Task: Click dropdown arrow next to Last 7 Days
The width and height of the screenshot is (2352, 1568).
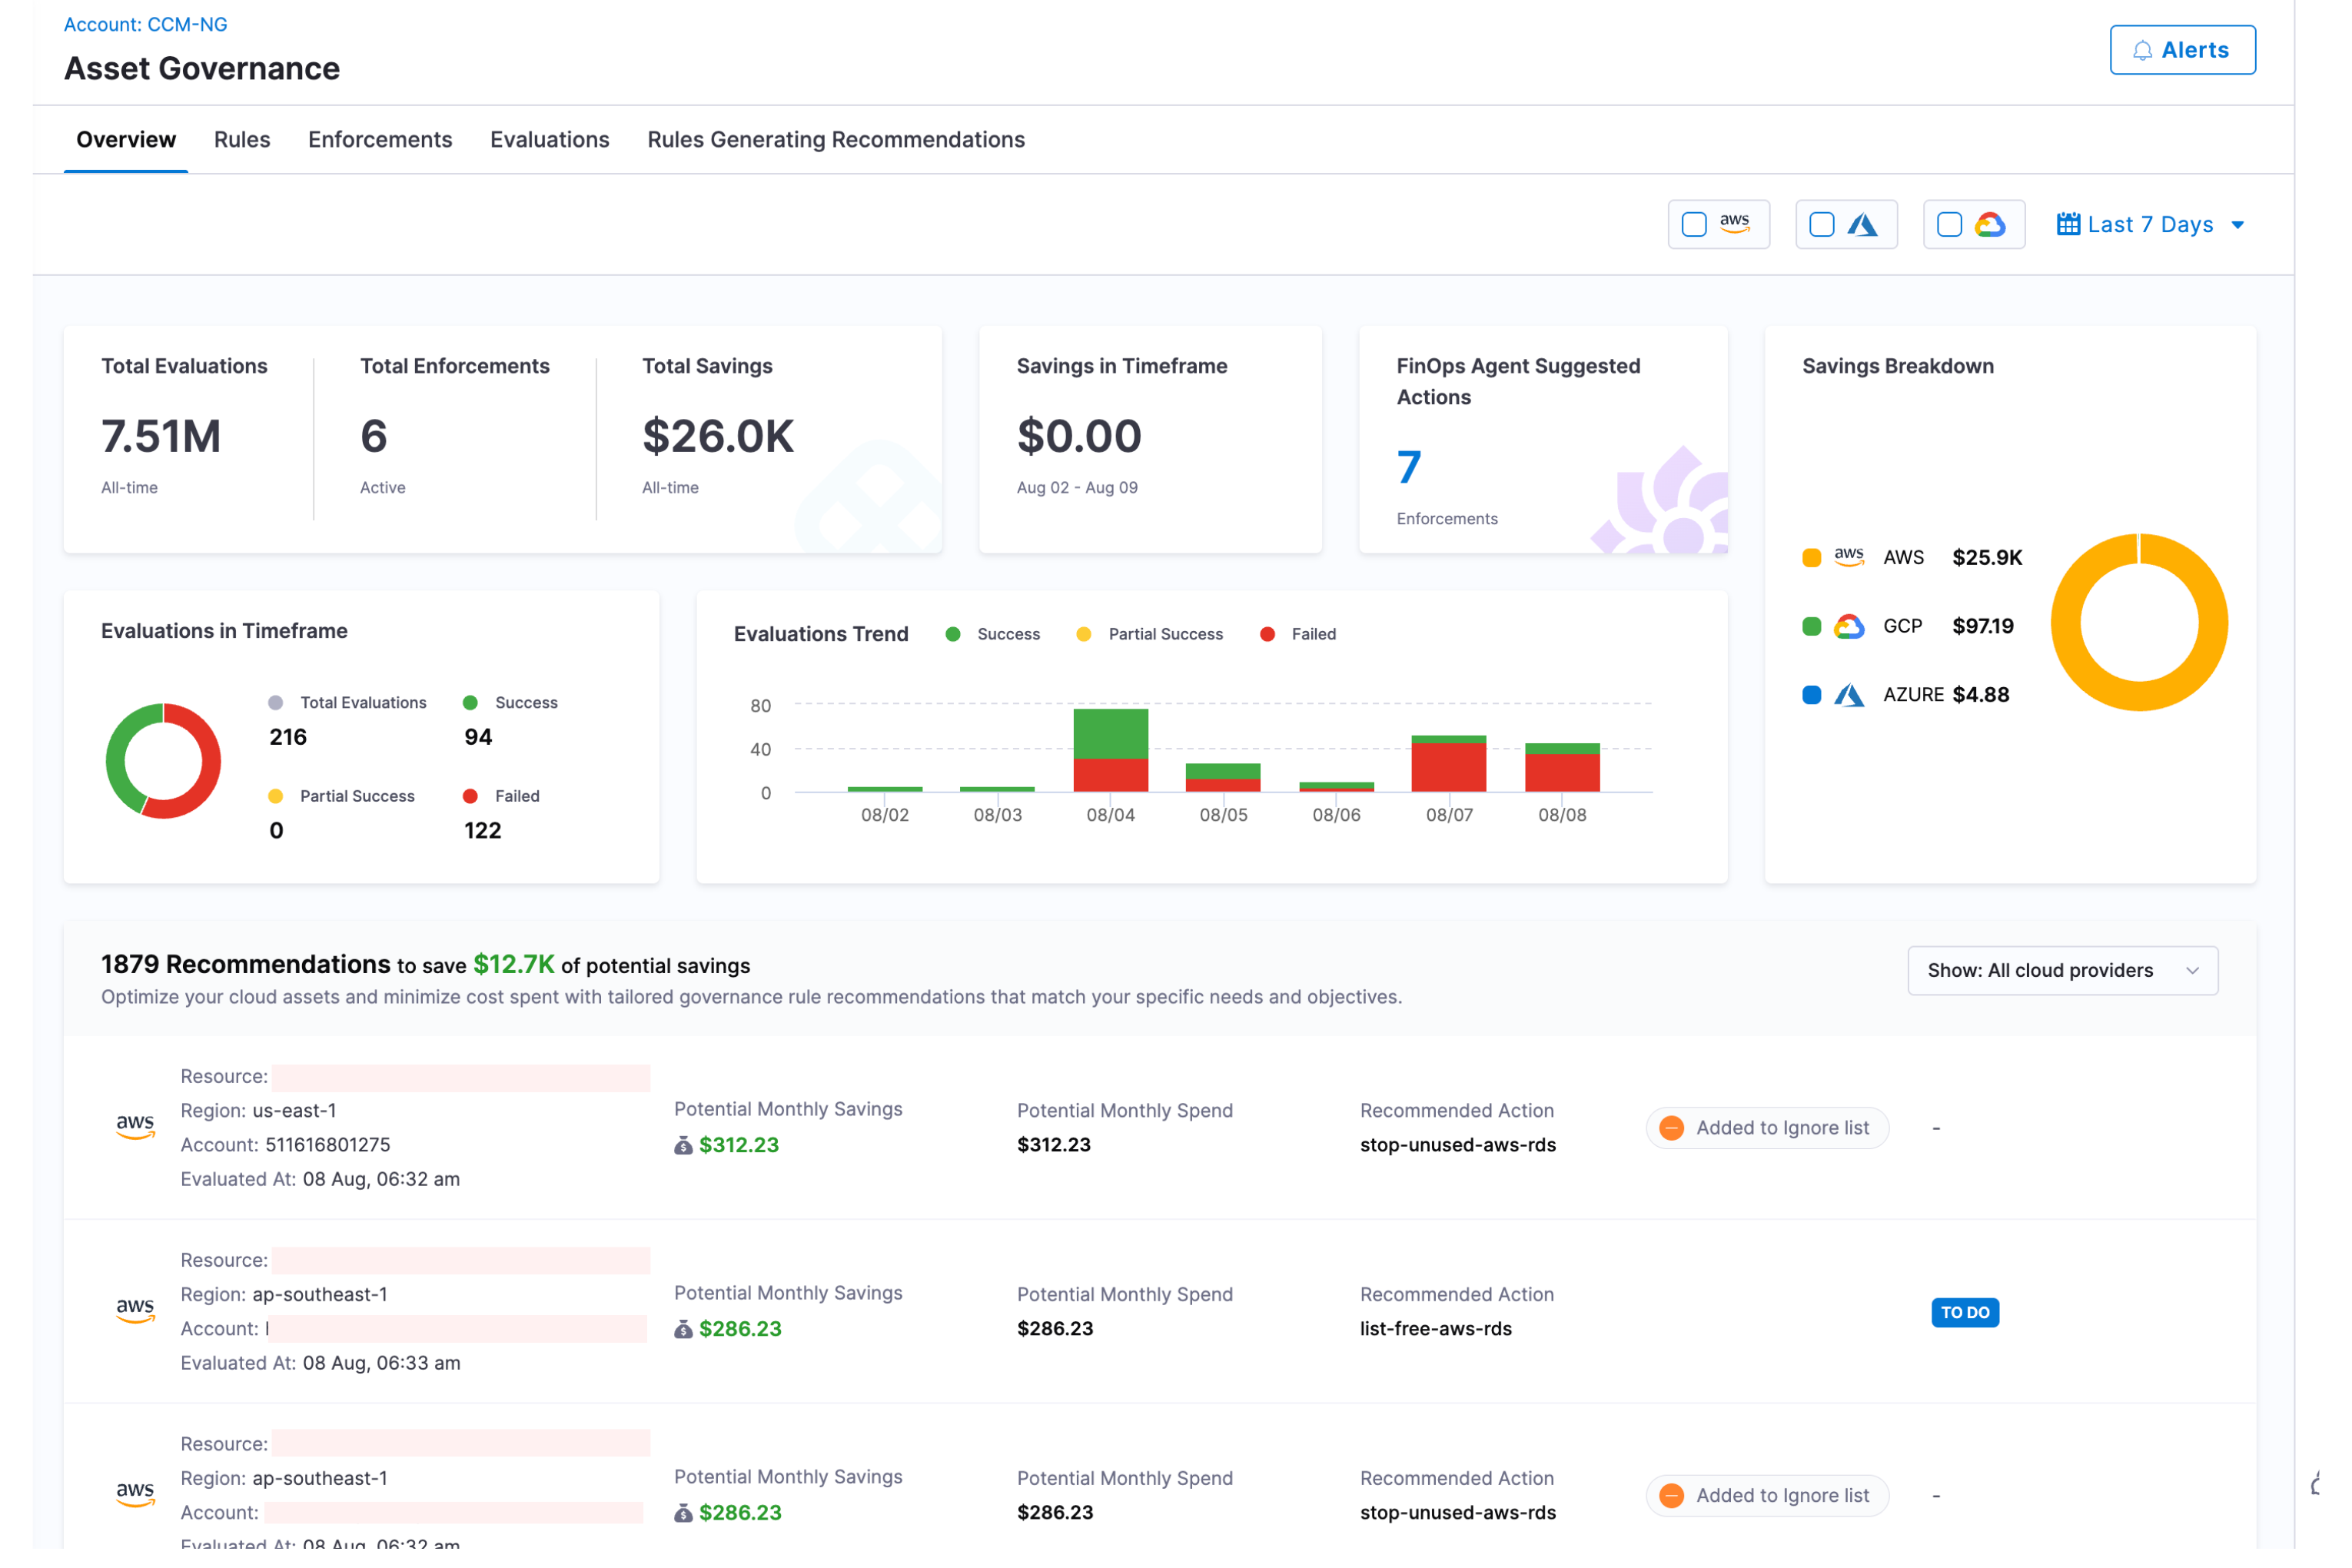Action: [x=2238, y=226]
